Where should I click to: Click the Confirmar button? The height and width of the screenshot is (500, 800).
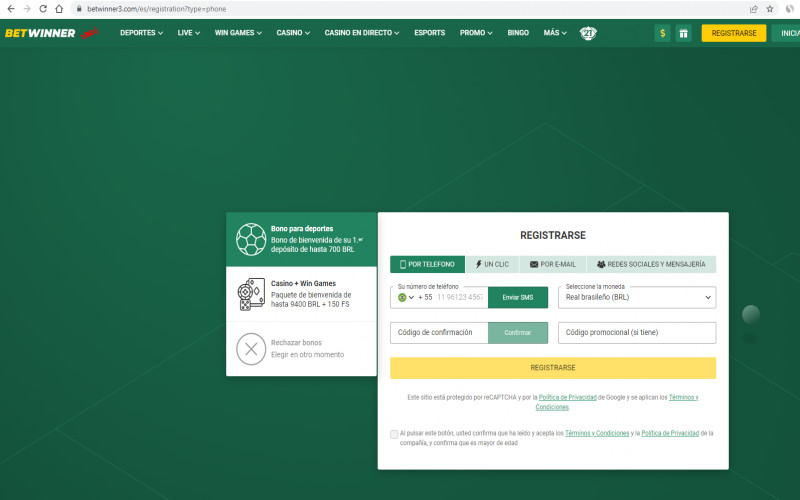[518, 333]
